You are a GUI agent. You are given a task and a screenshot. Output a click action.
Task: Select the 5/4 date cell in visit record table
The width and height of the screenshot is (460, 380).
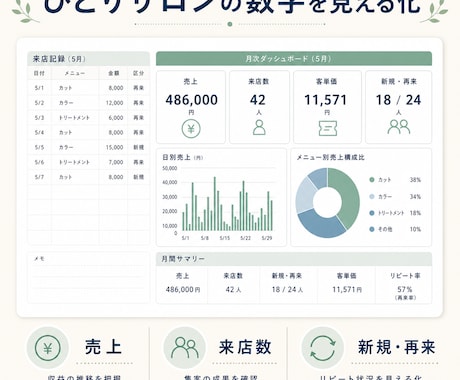point(39,132)
